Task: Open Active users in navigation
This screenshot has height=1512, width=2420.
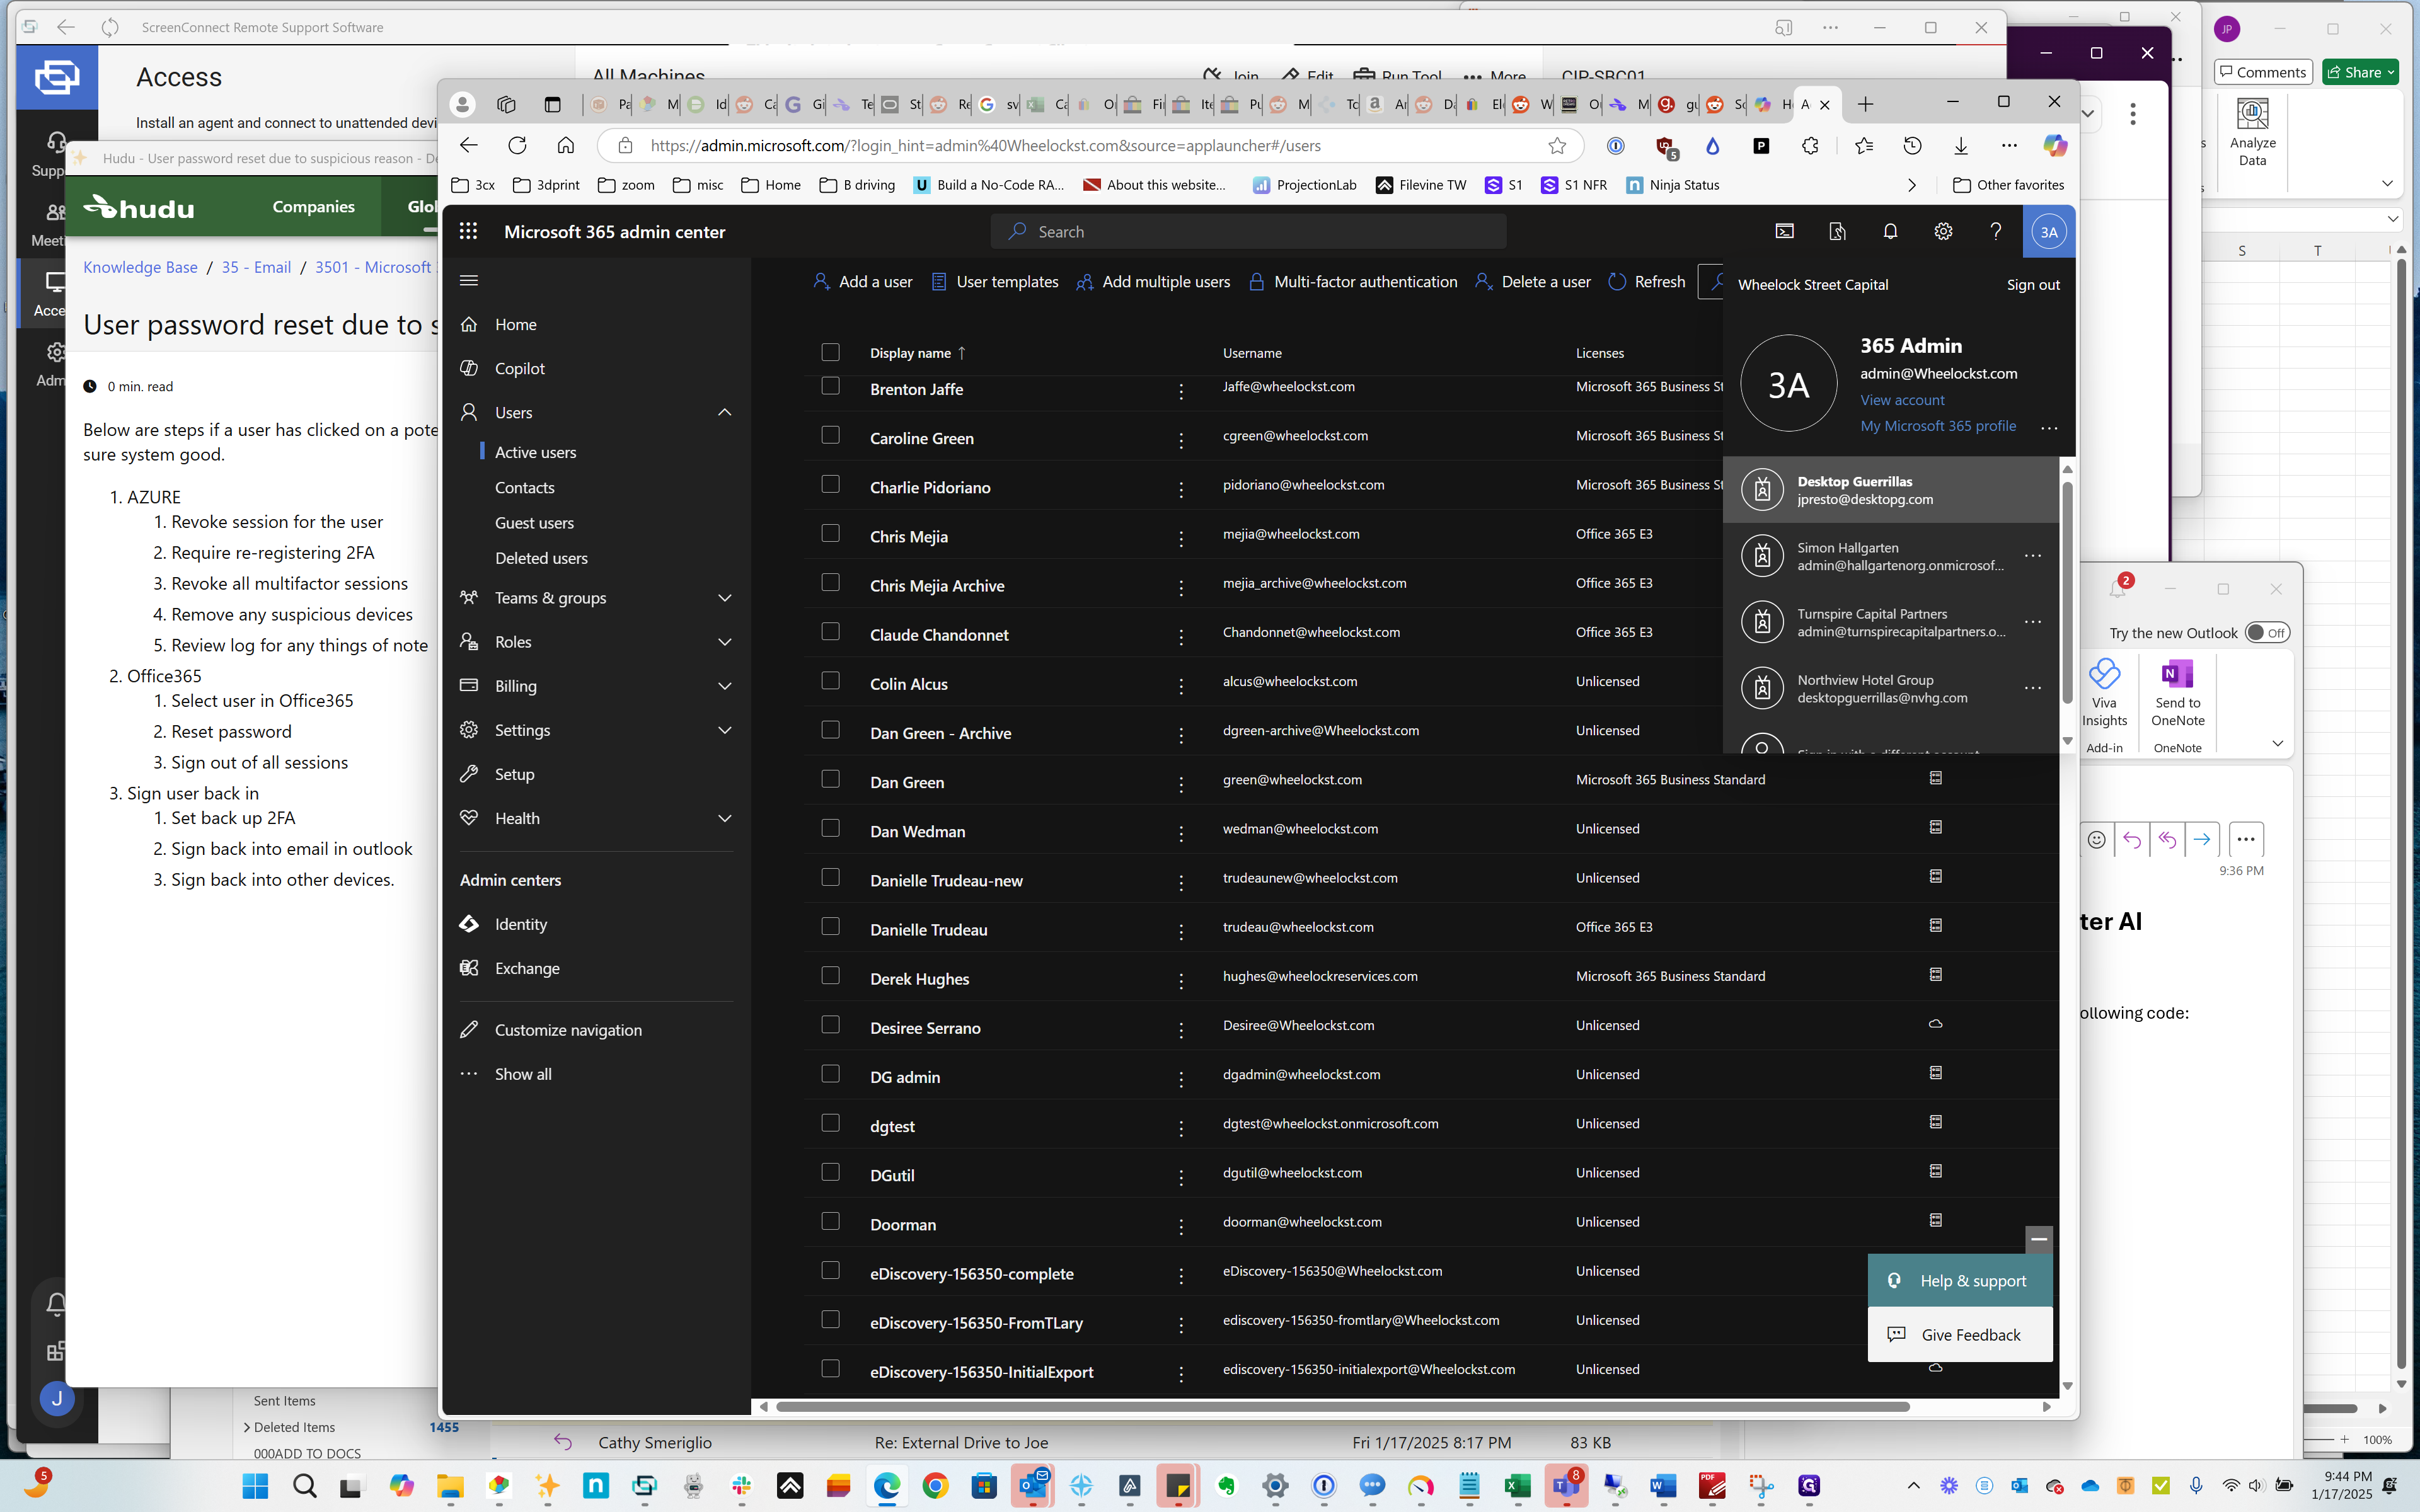Action: coord(535,452)
